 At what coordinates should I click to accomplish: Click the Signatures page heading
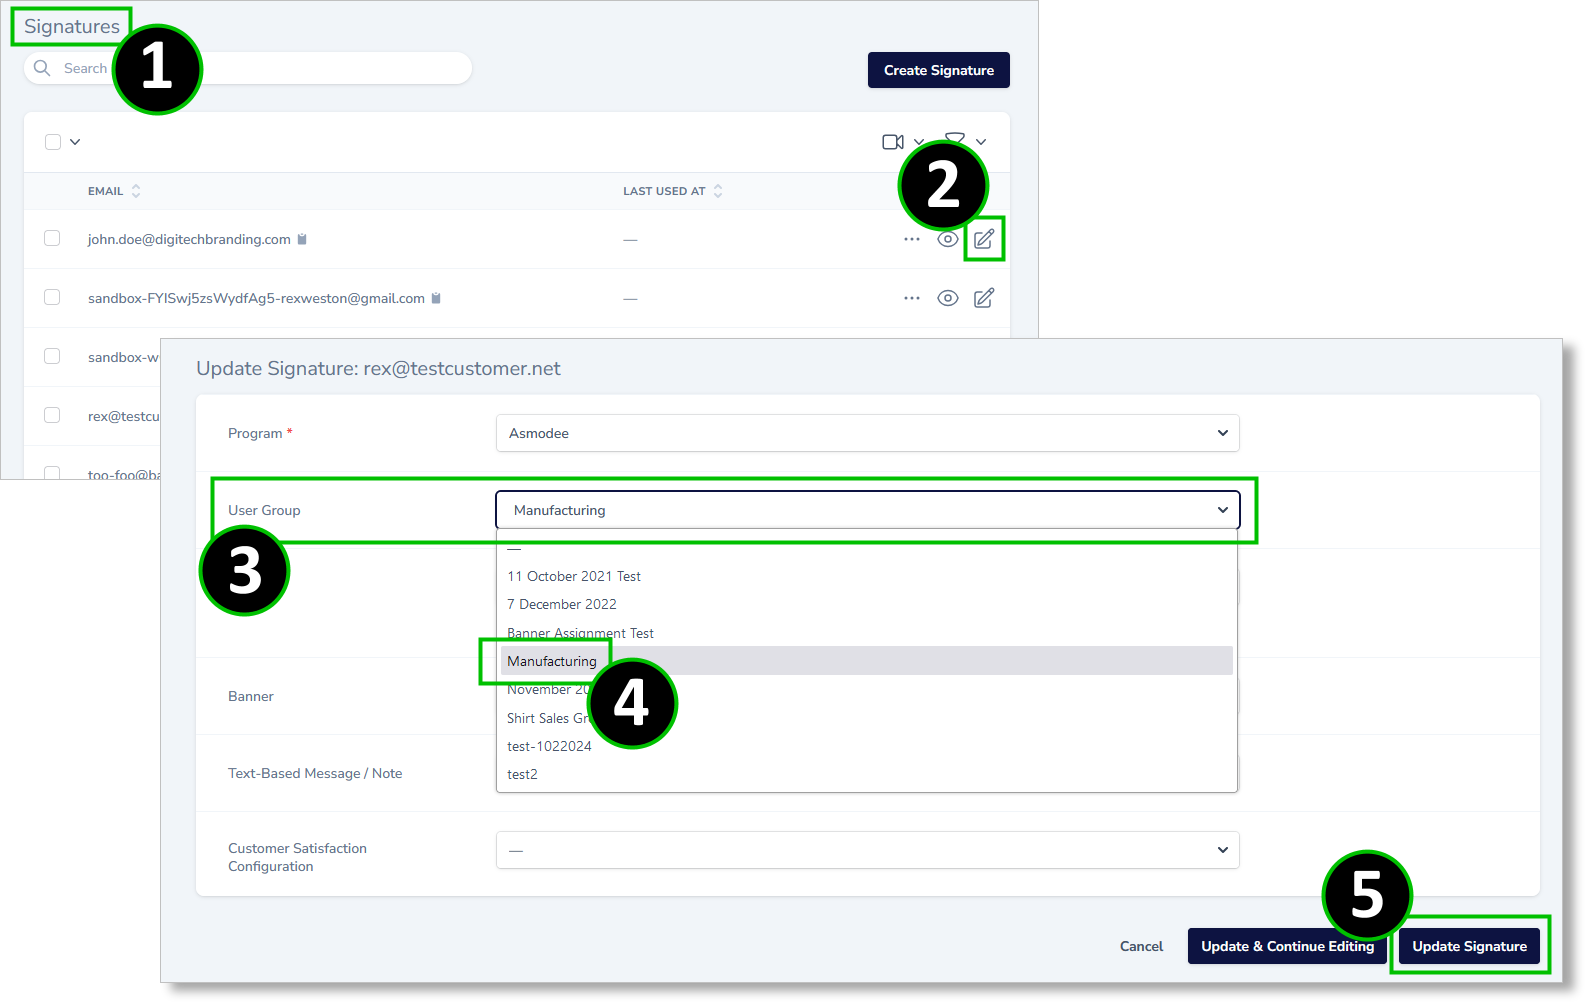72,26
